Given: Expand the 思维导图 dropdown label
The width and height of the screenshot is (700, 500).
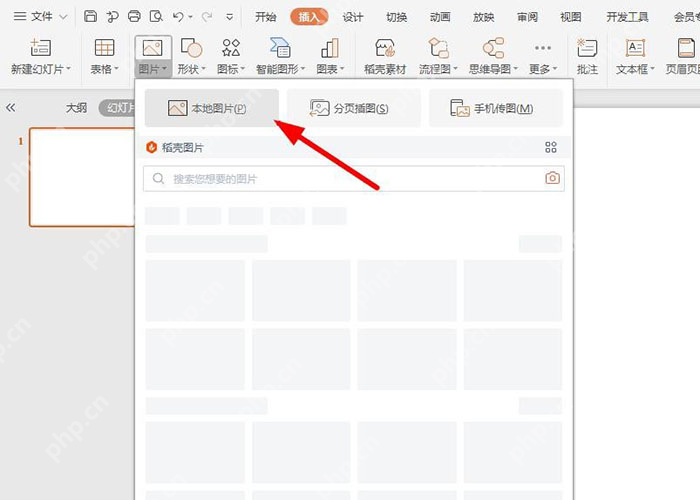Looking at the screenshot, I should coord(493,69).
